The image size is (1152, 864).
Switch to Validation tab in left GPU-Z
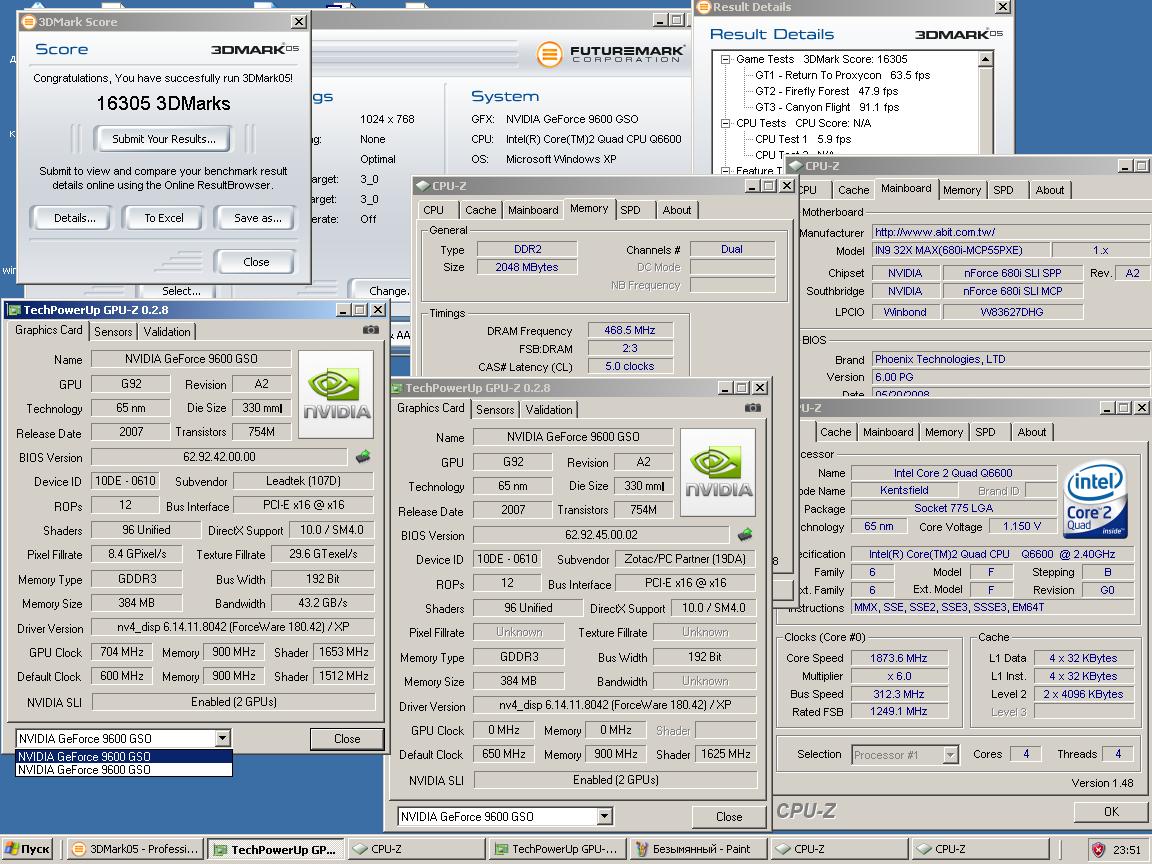(x=167, y=331)
